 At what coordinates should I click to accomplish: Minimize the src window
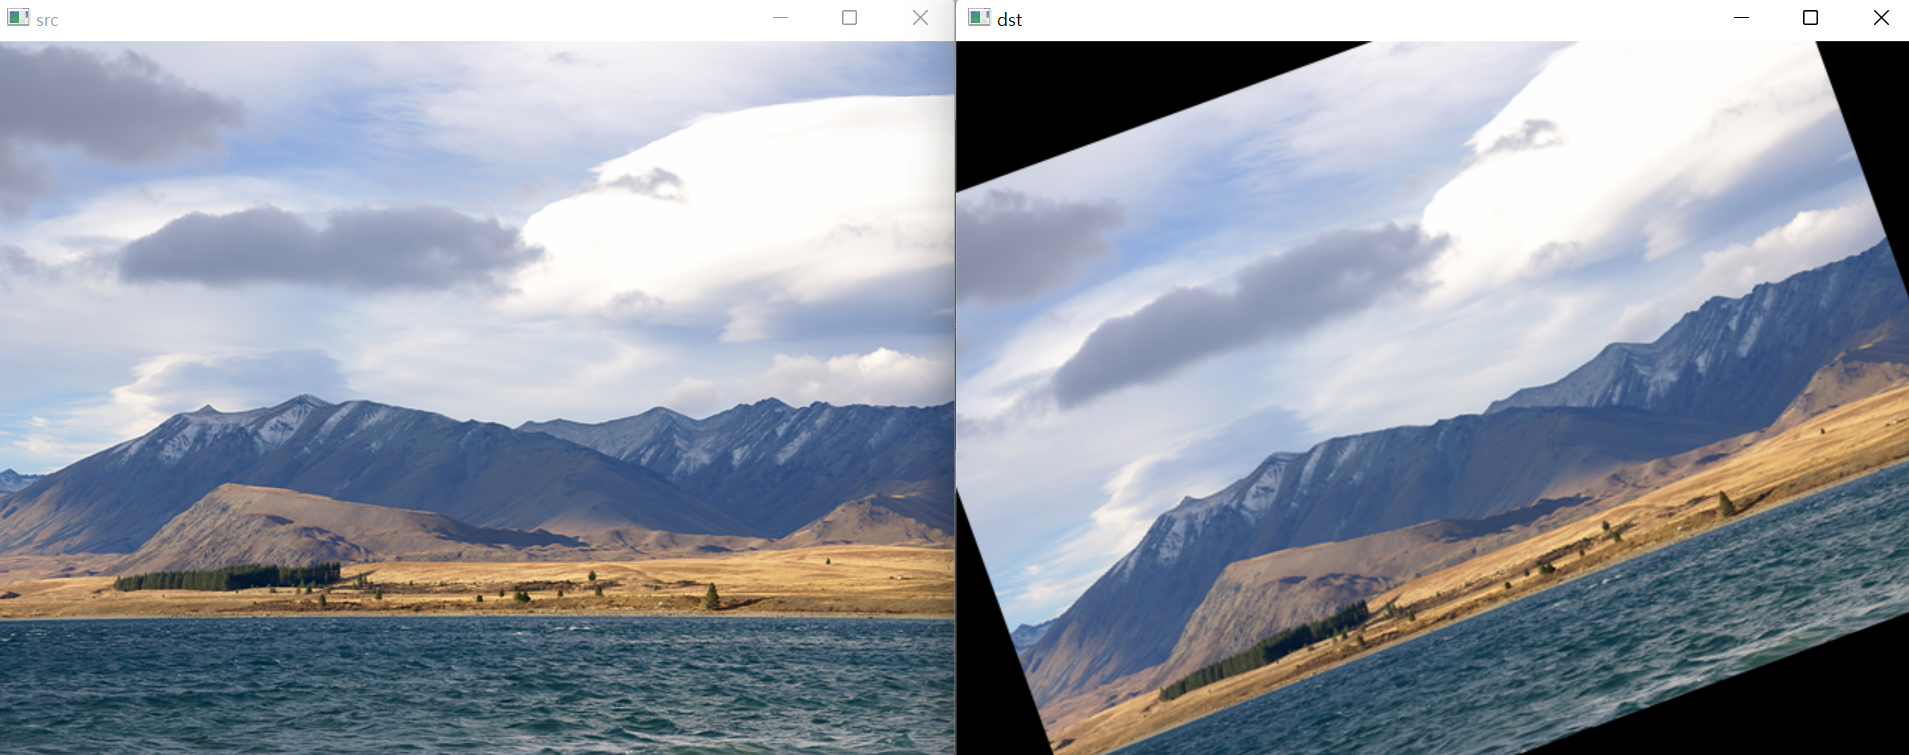pos(780,18)
